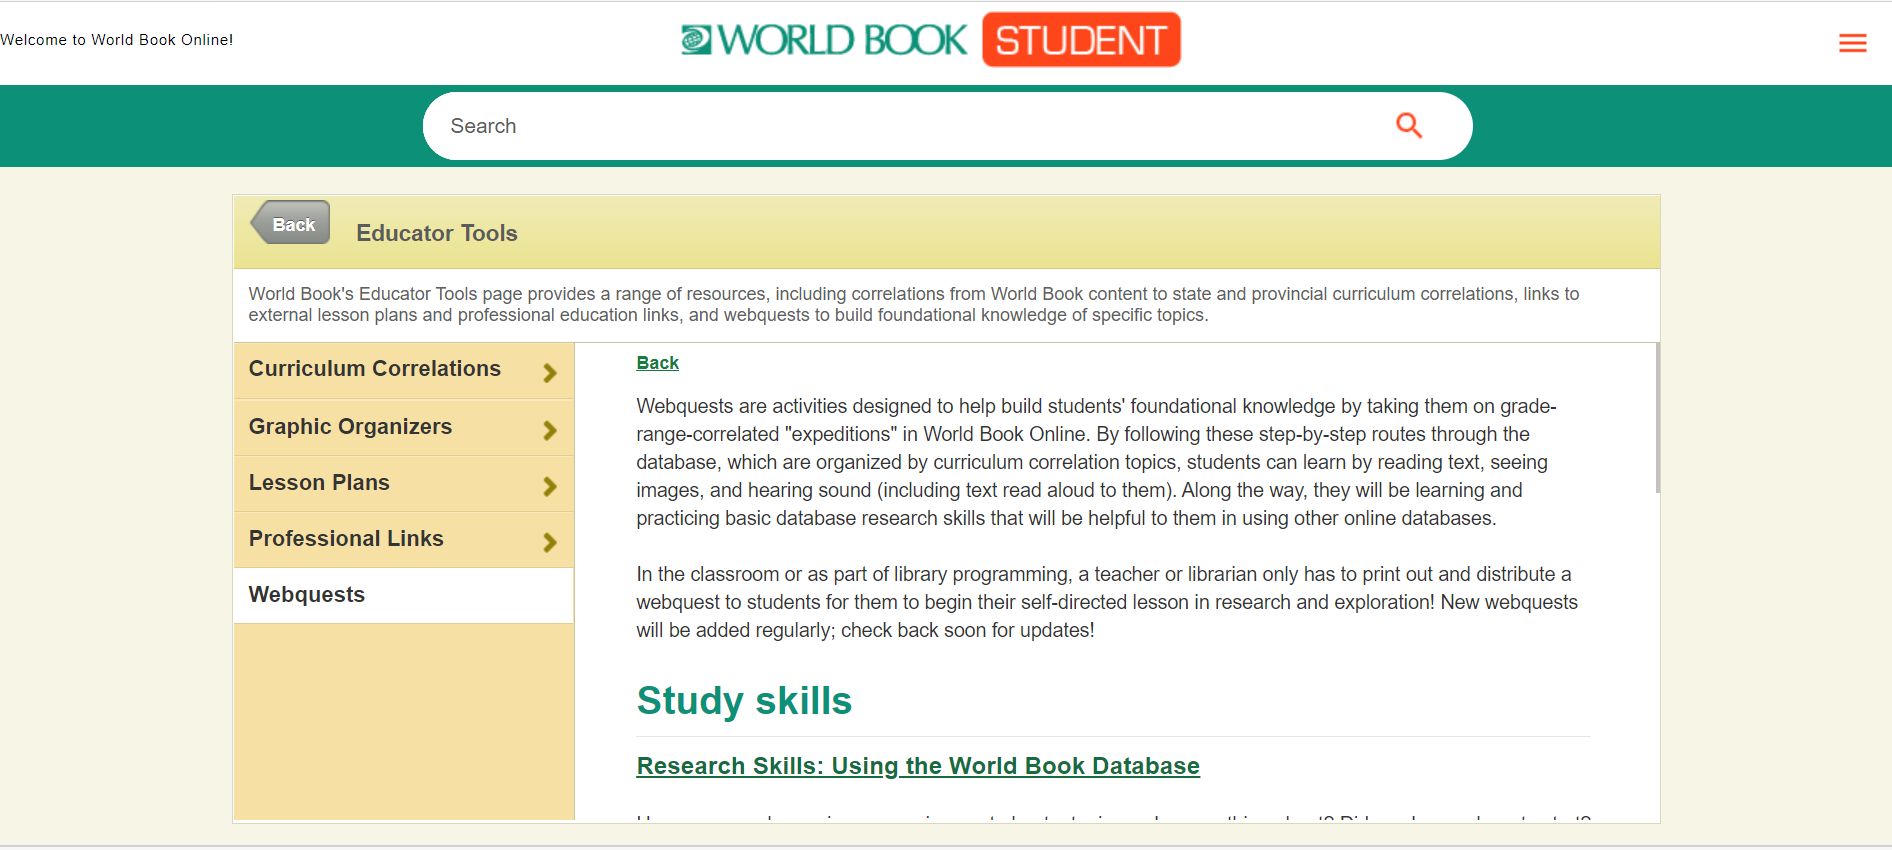Image resolution: width=1892 pixels, height=850 pixels.
Task: Click the magnifying glass search icon
Action: pyautogui.click(x=1408, y=125)
